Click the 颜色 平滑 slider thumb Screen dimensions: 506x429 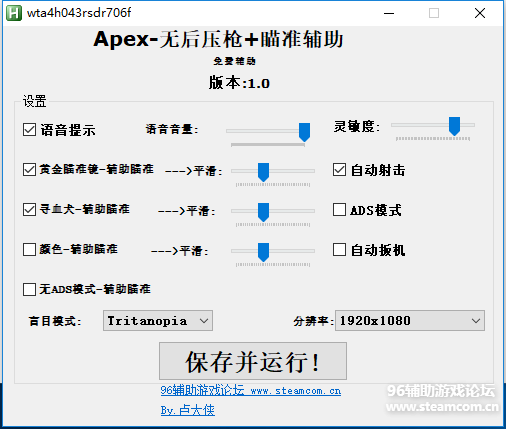click(x=263, y=252)
